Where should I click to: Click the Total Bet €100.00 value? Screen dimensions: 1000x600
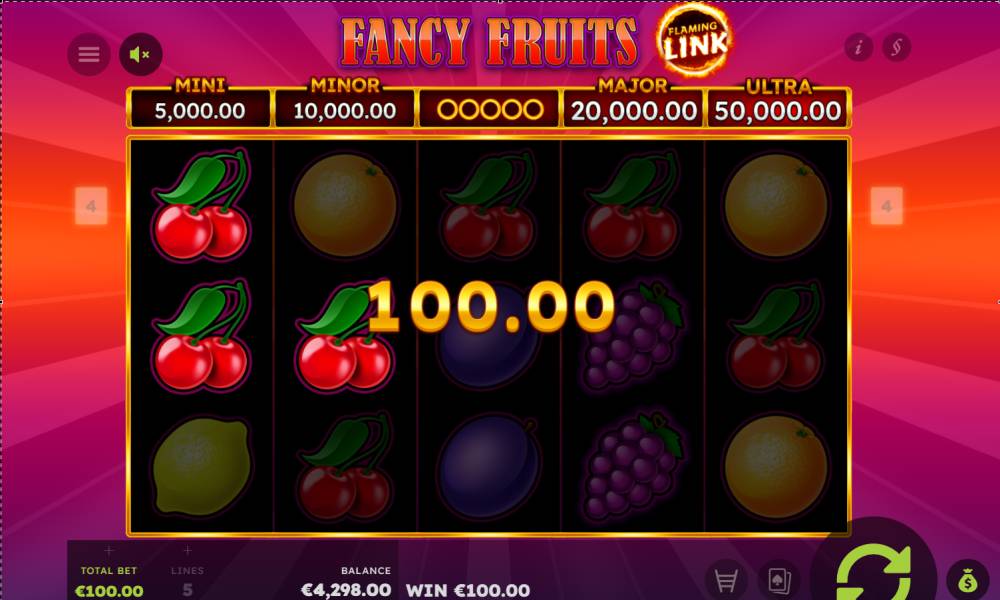tap(109, 590)
